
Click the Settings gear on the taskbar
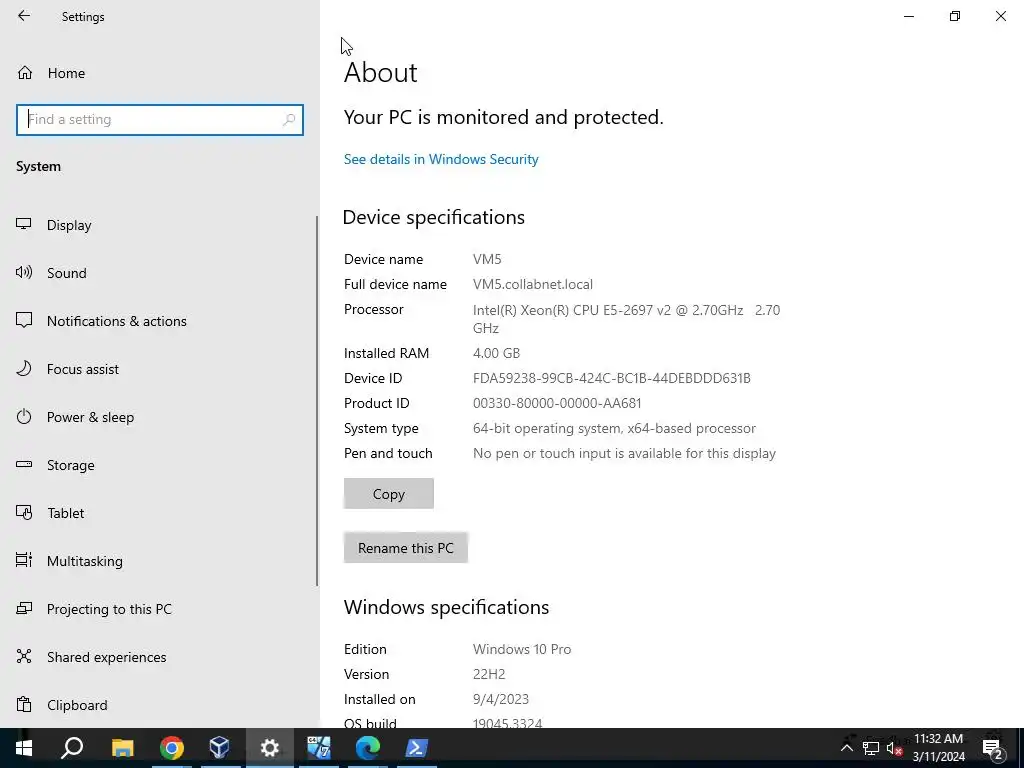[x=269, y=748]
